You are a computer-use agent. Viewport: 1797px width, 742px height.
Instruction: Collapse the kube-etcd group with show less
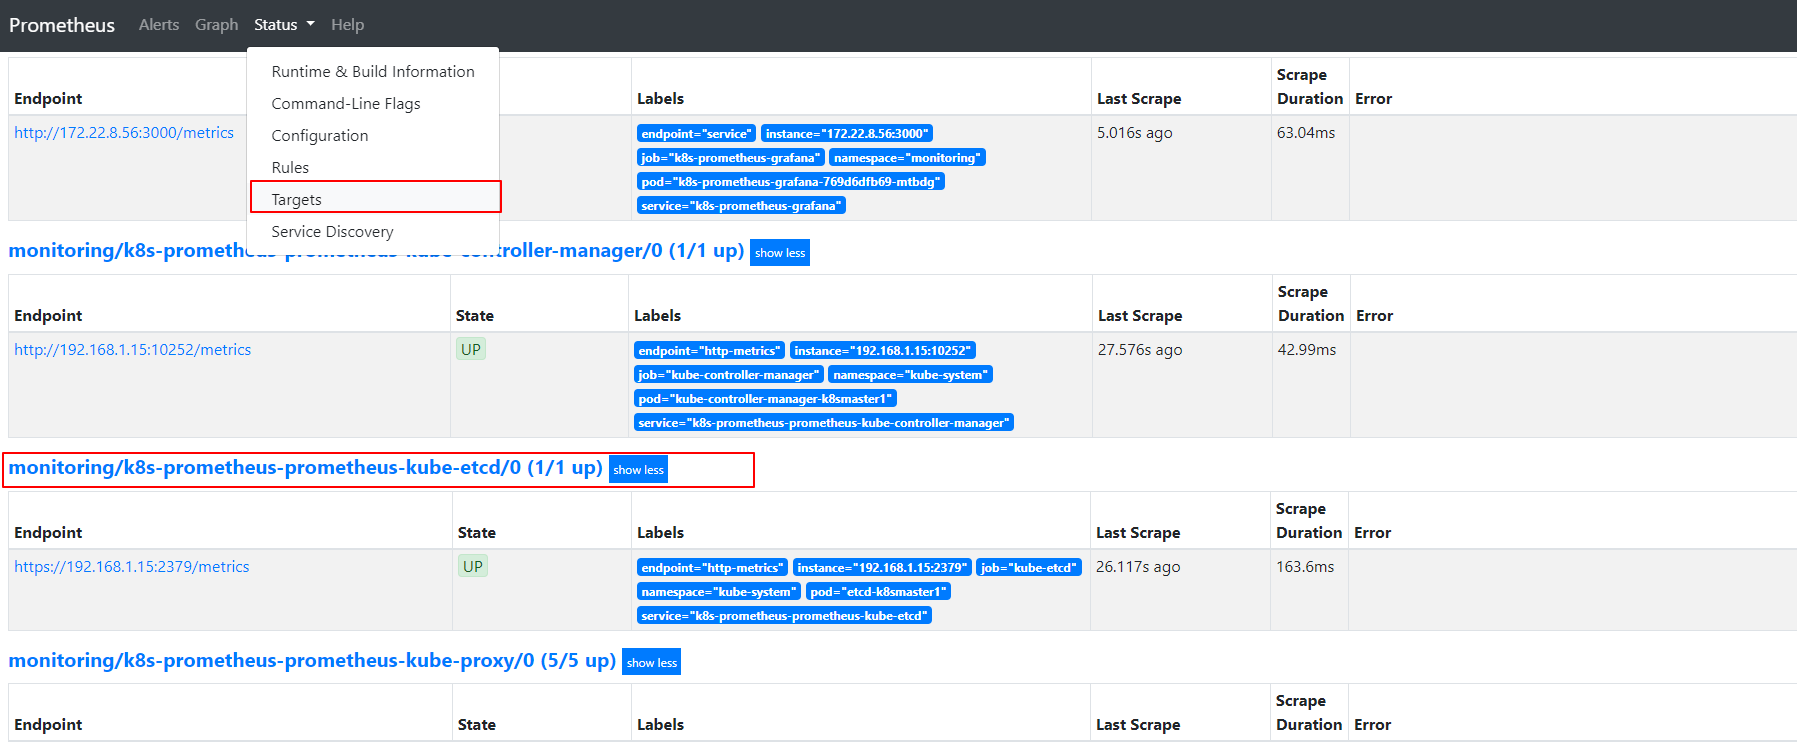click(x=638, y=470)
